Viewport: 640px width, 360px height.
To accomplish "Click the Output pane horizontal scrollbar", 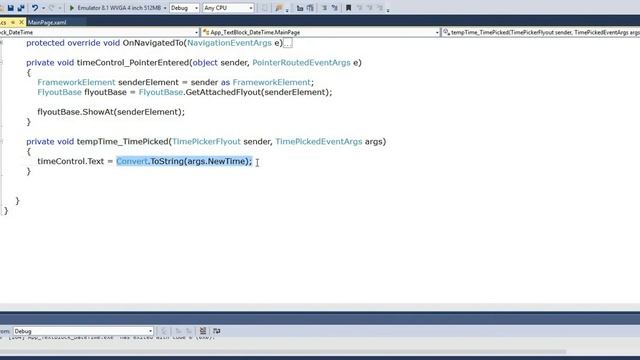I will pos(283,351).
